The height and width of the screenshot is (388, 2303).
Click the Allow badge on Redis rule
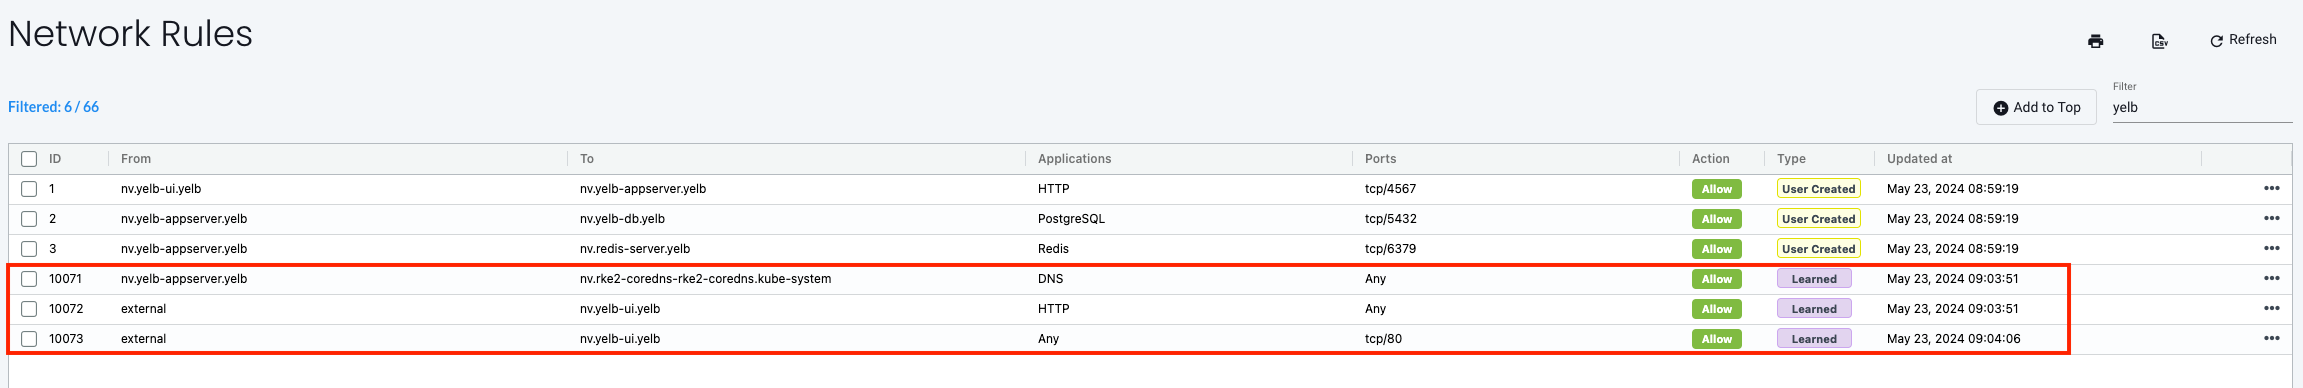click(1716, 249)
